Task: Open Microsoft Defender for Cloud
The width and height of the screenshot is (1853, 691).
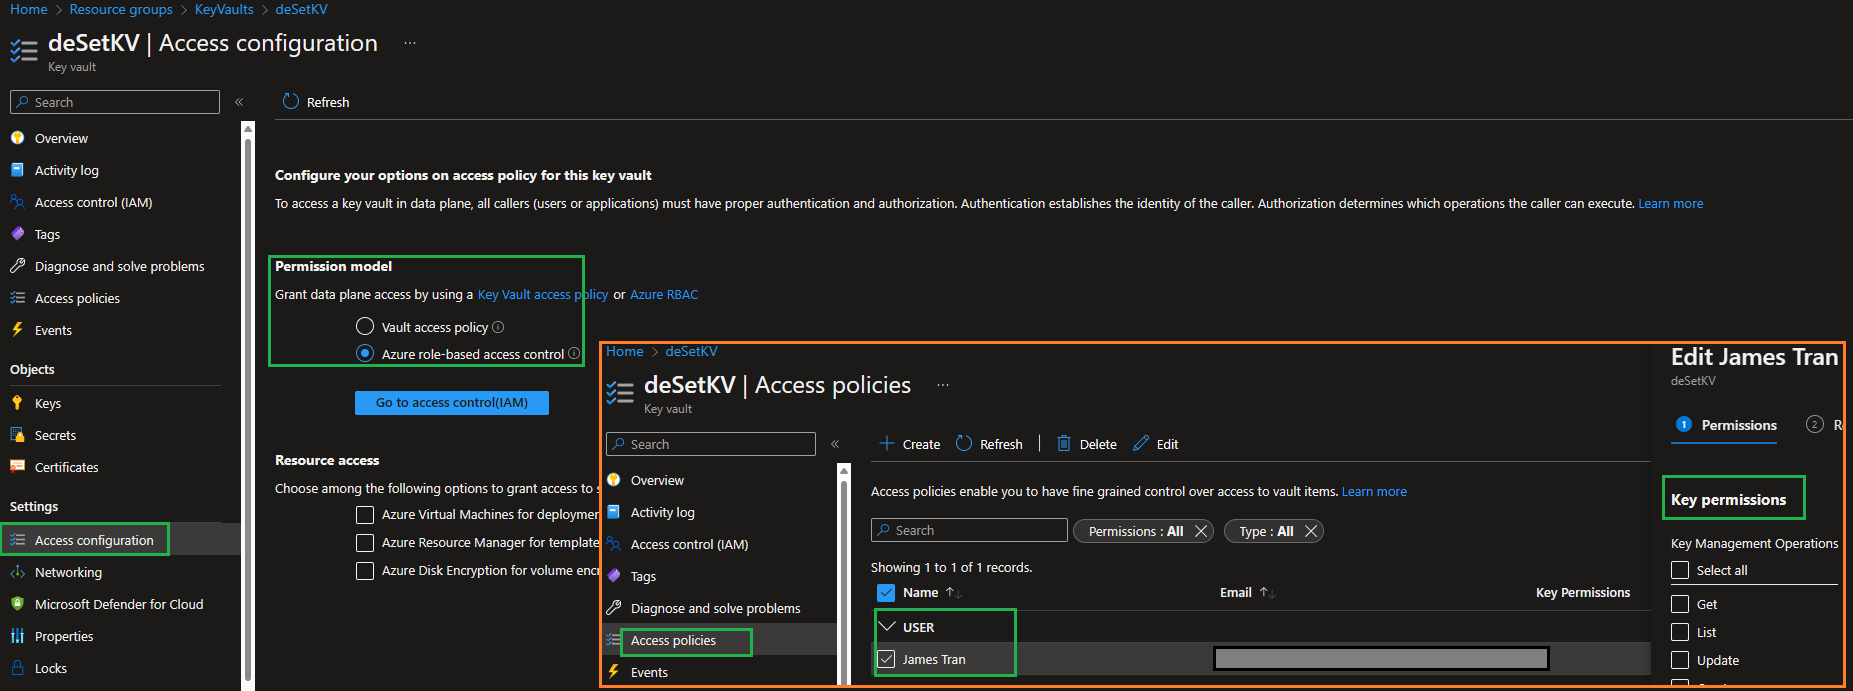Action: [119, 604]
